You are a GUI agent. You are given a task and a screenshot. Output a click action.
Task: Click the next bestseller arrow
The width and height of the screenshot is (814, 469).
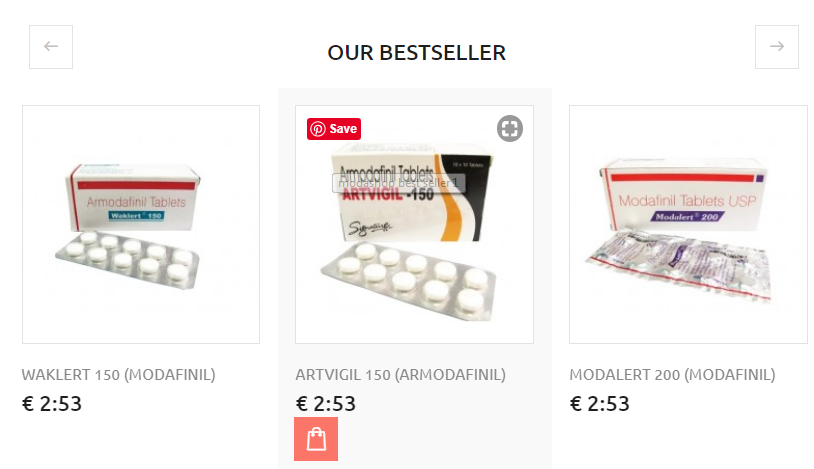click(x=777, y=47)
